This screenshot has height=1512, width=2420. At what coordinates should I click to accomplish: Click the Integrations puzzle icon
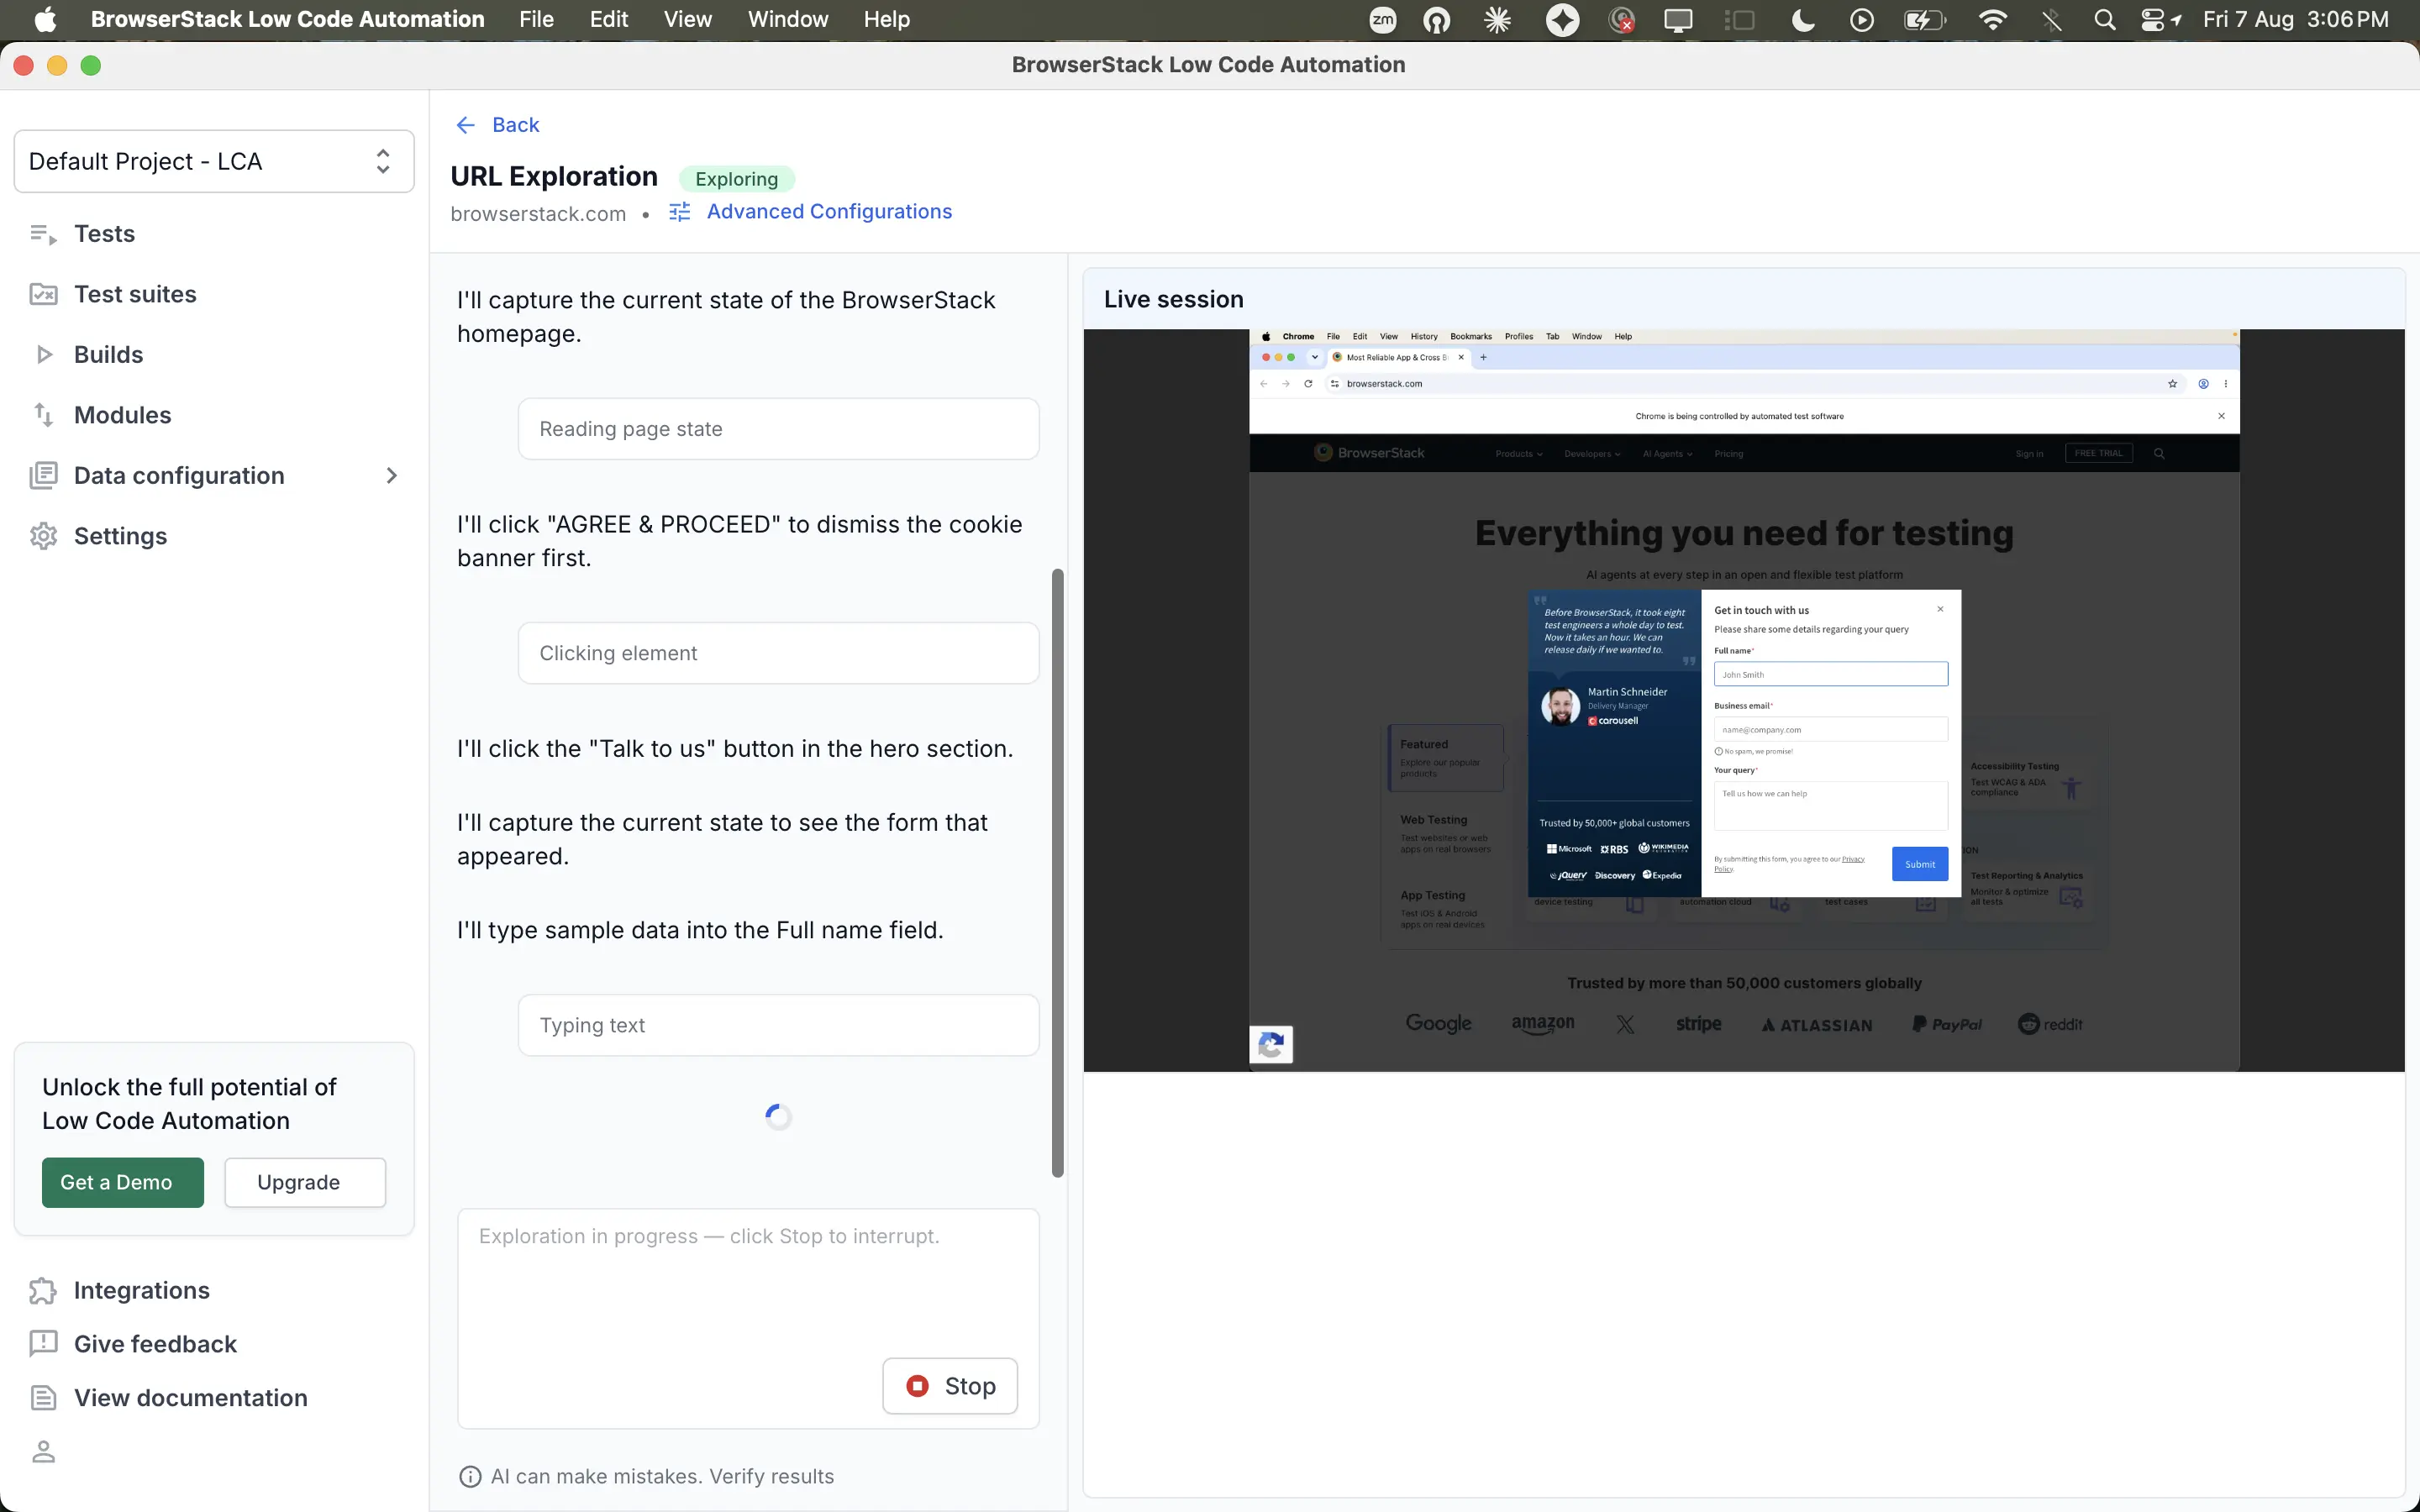tap(43, 1291)
